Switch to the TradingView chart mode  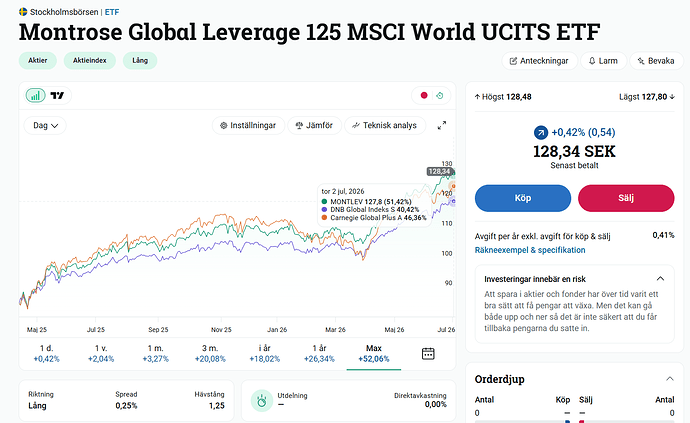[57, 96]
